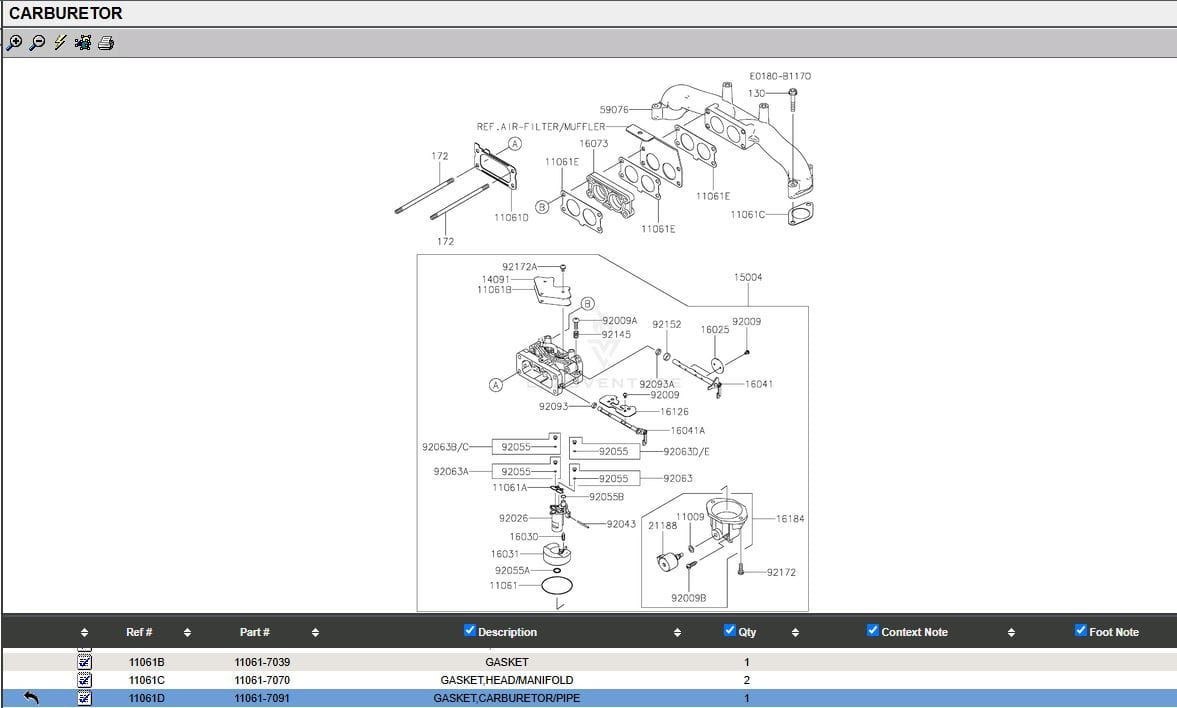This screenshot has width=1177, height=708.
Task: Open the note icon for row 11061D
Action: 85,698
